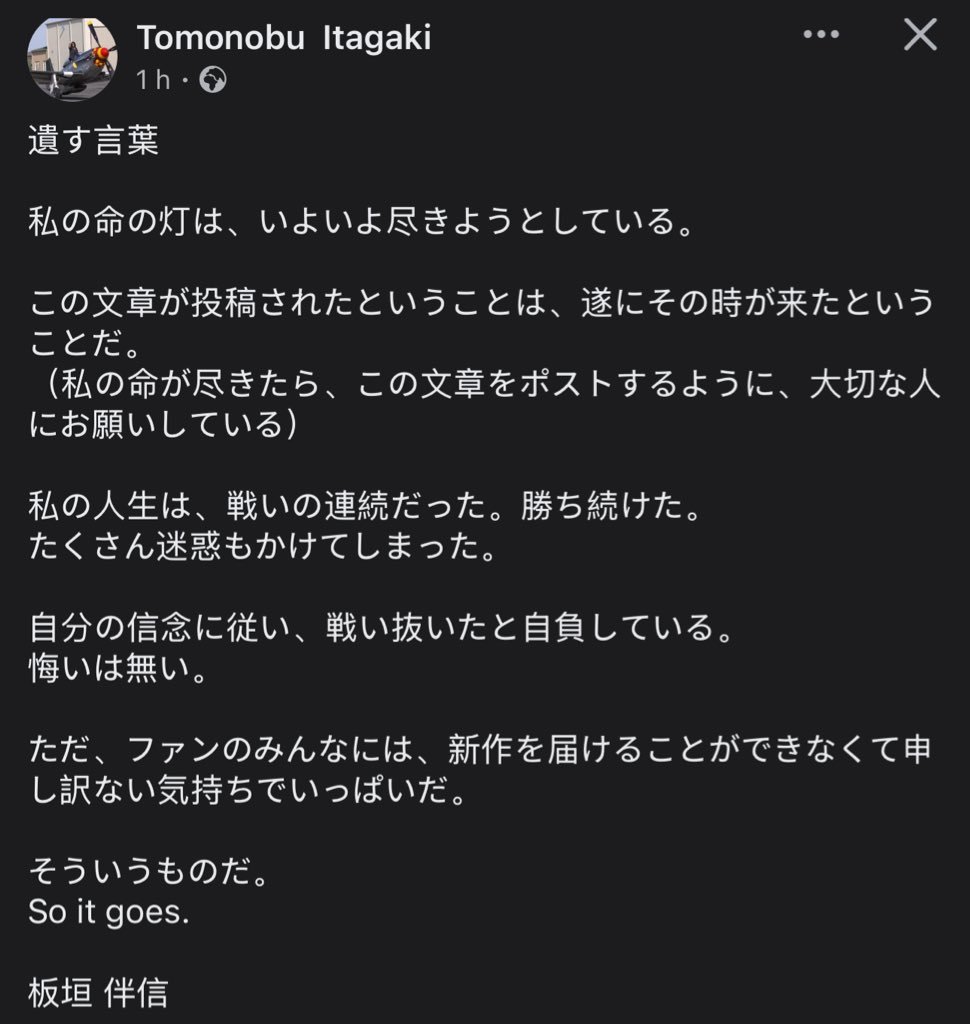Open Tomonobu Itagaki's profile picture
Image resolution: width=970 pixels, height=1024 pixels.
[72, 58]
